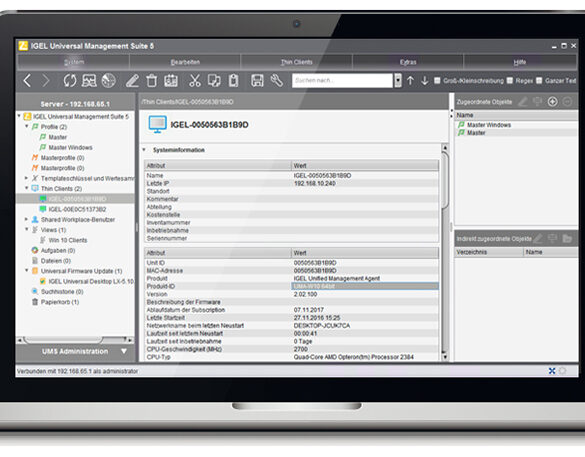Refresh the view using the circular arrows icon
585x457 pixels.
pos(69,81)
